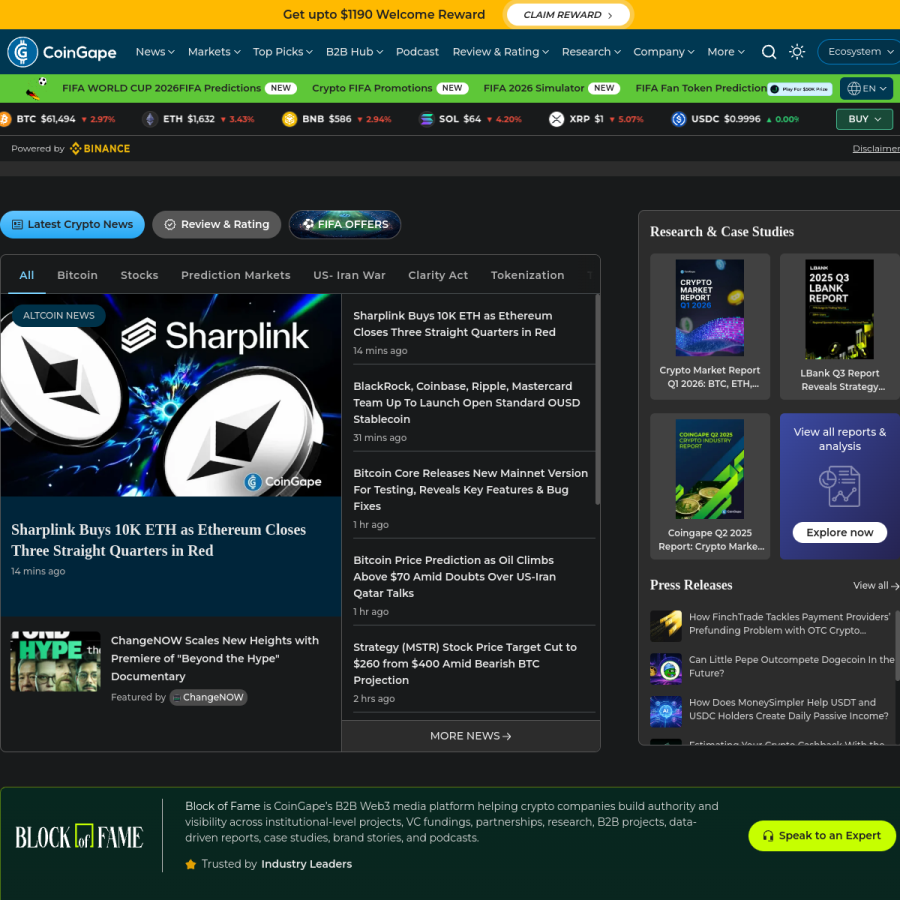Click the Block of Fame logo
The height and width of the screenshot is (900, 900).
[x=79, y=837]
